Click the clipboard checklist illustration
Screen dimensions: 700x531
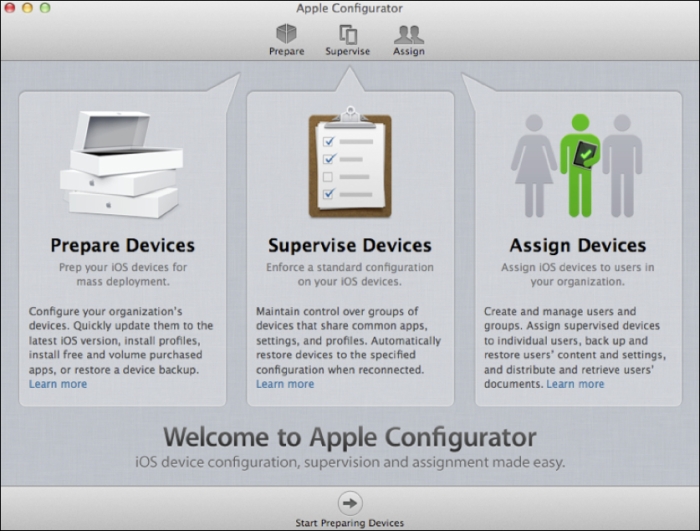coord(350,162)
